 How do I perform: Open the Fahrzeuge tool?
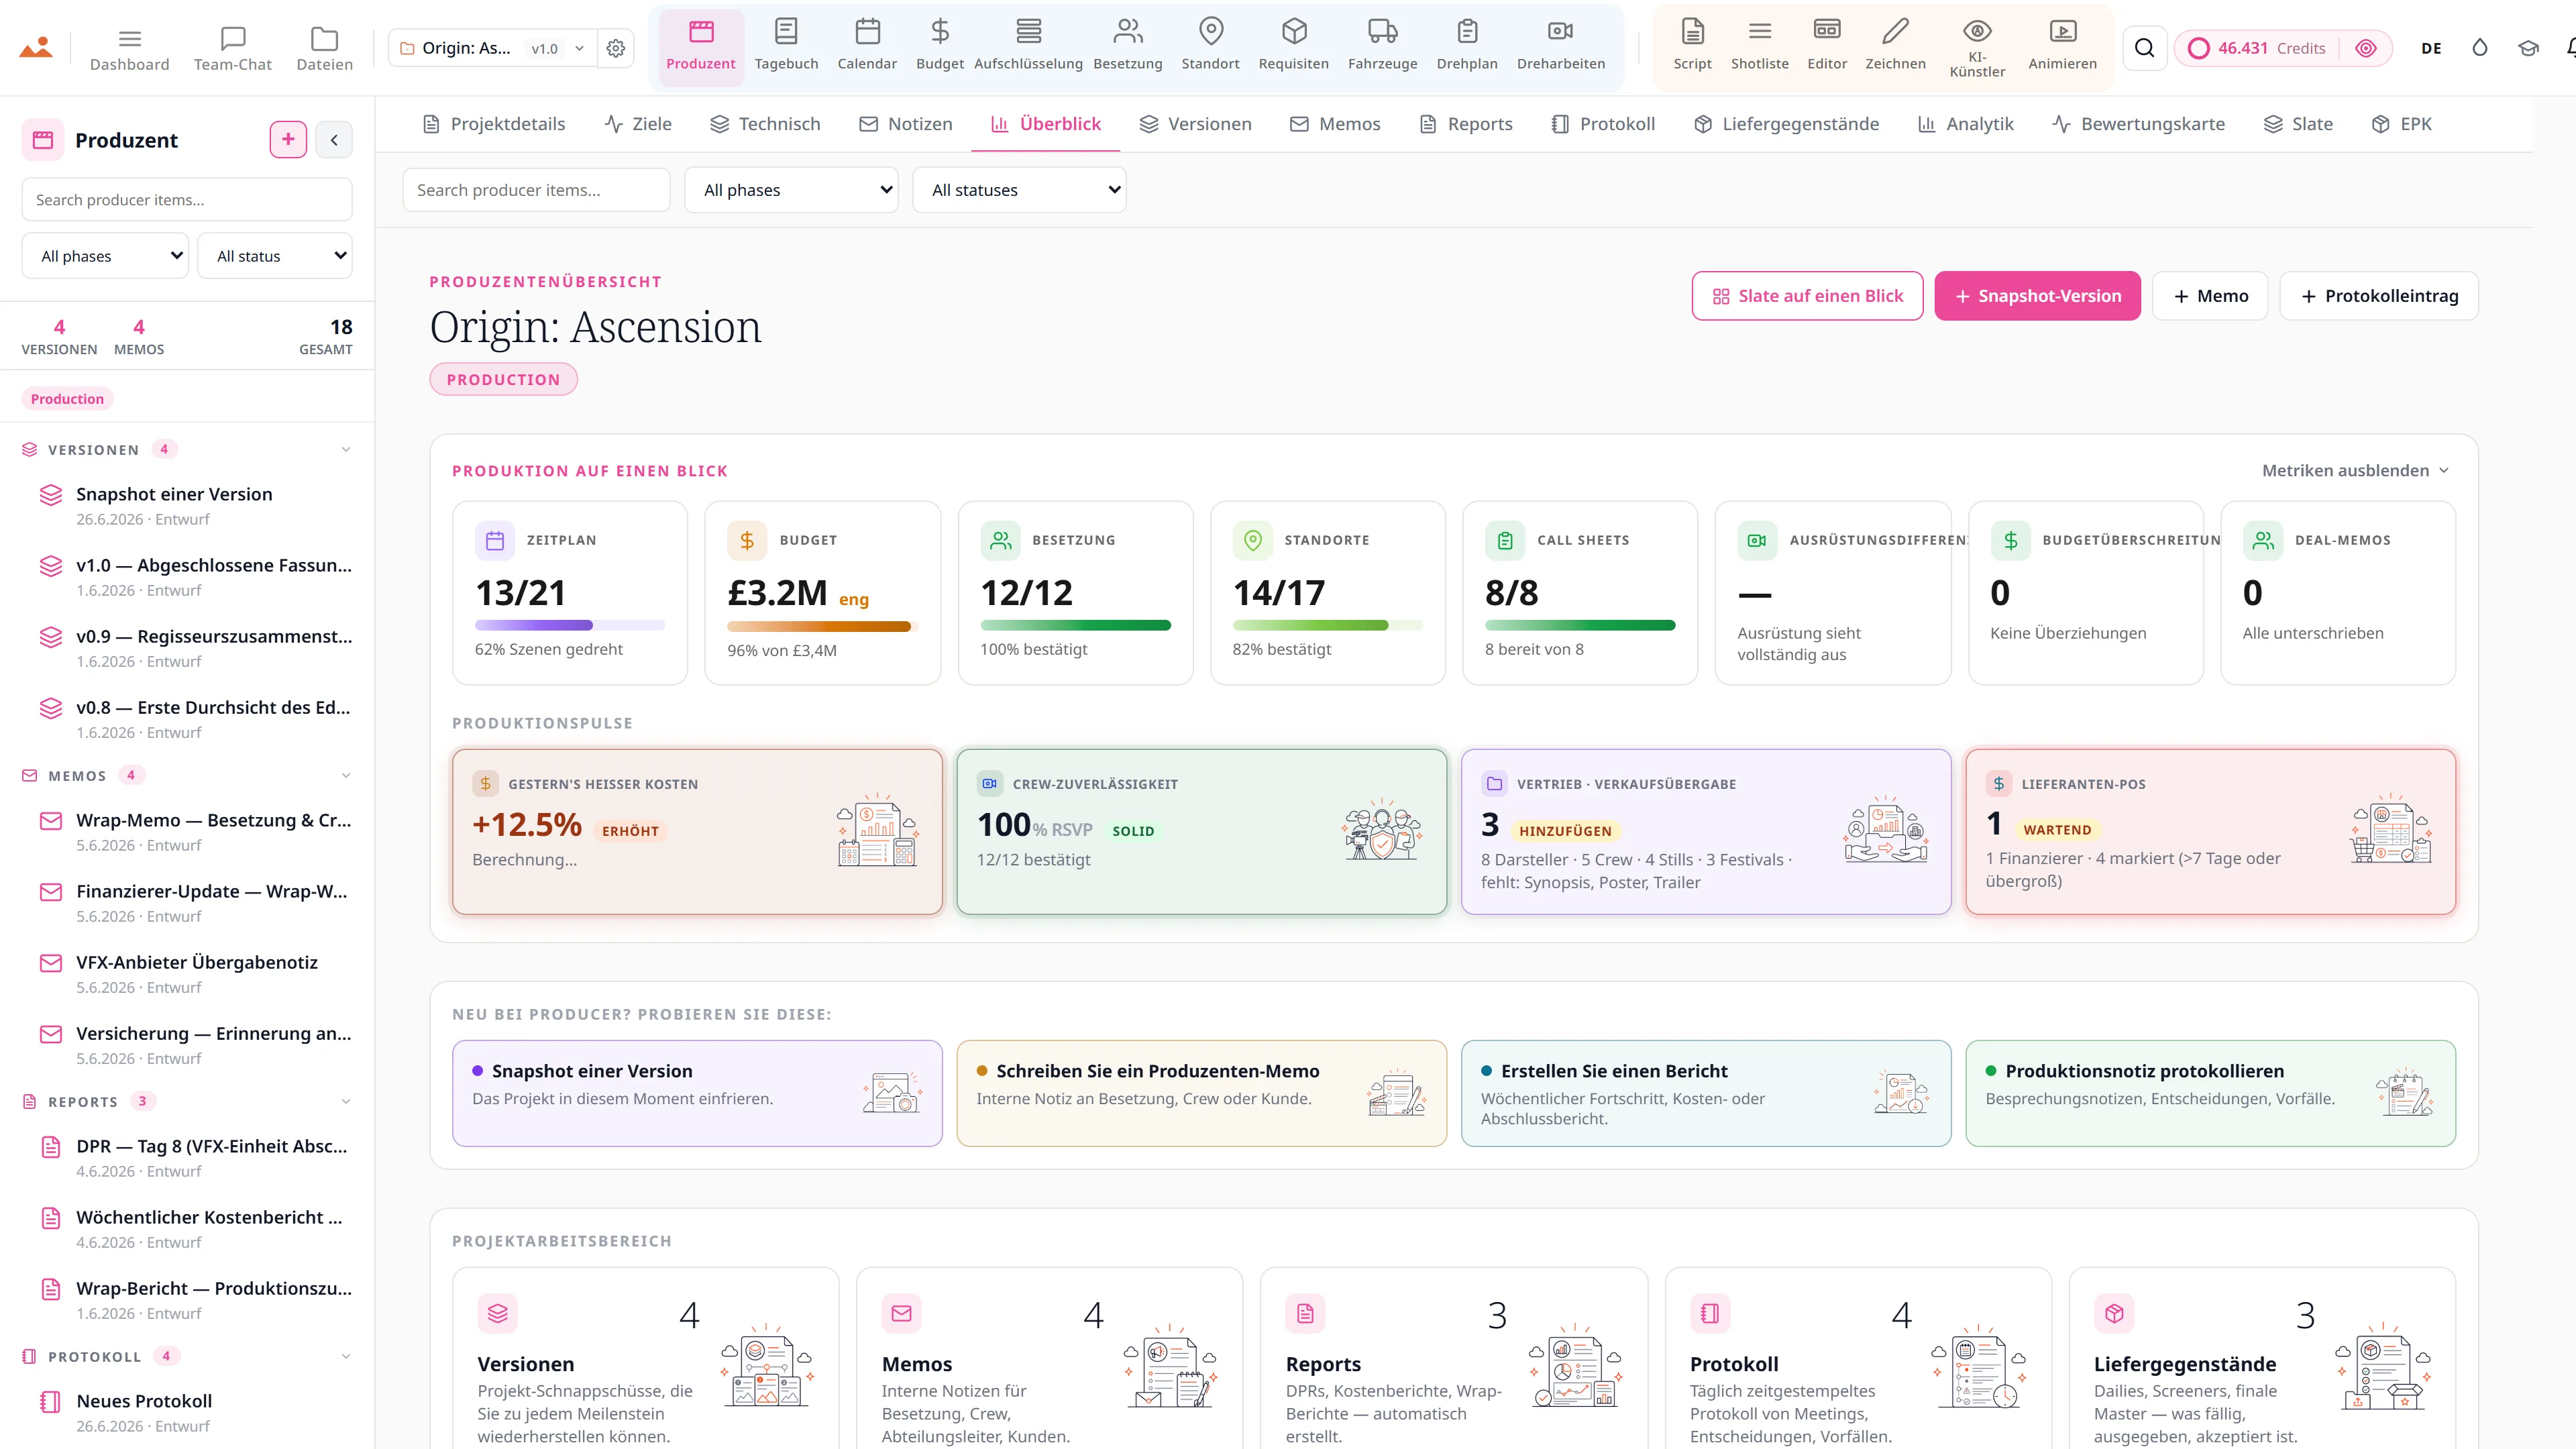(1383, 46)
